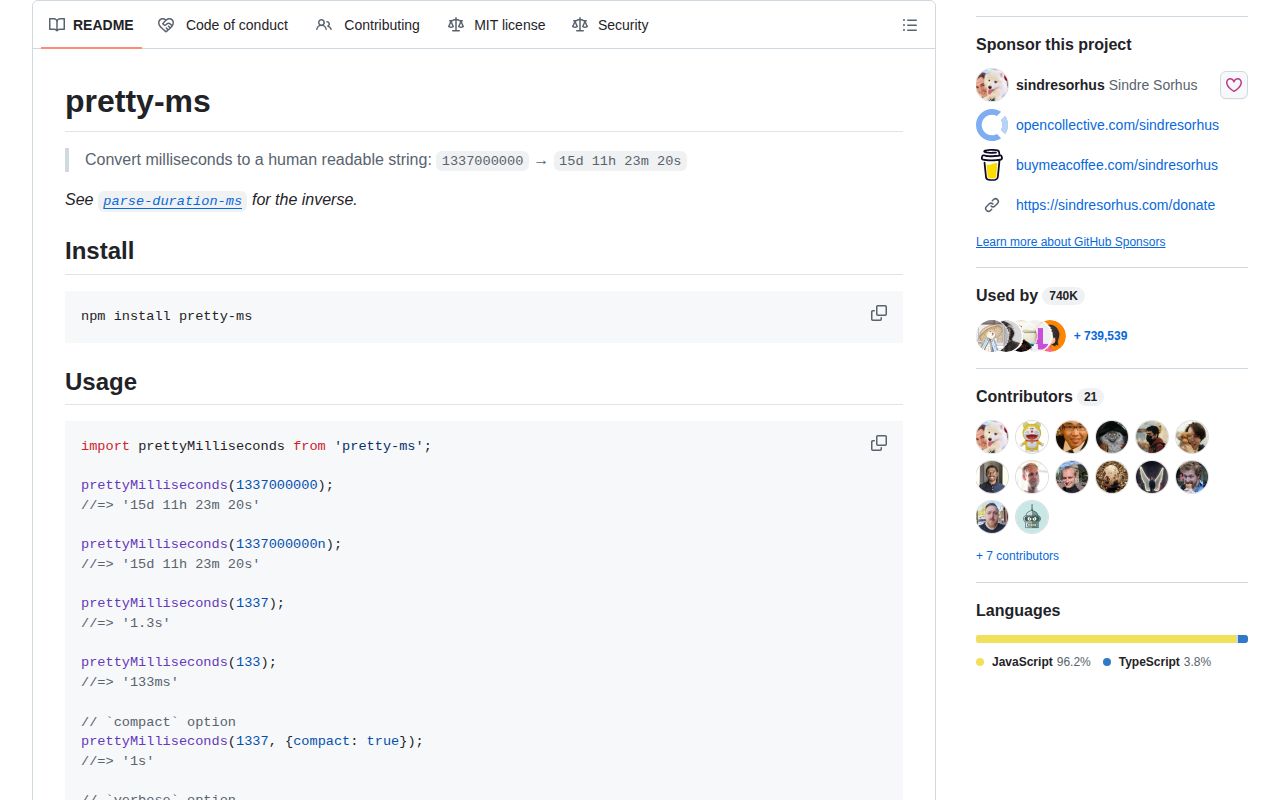Click the + 739,539 dependents link
This screenshot has width=1280, height=800.
pyautogui.click(x=1100, y=336)
